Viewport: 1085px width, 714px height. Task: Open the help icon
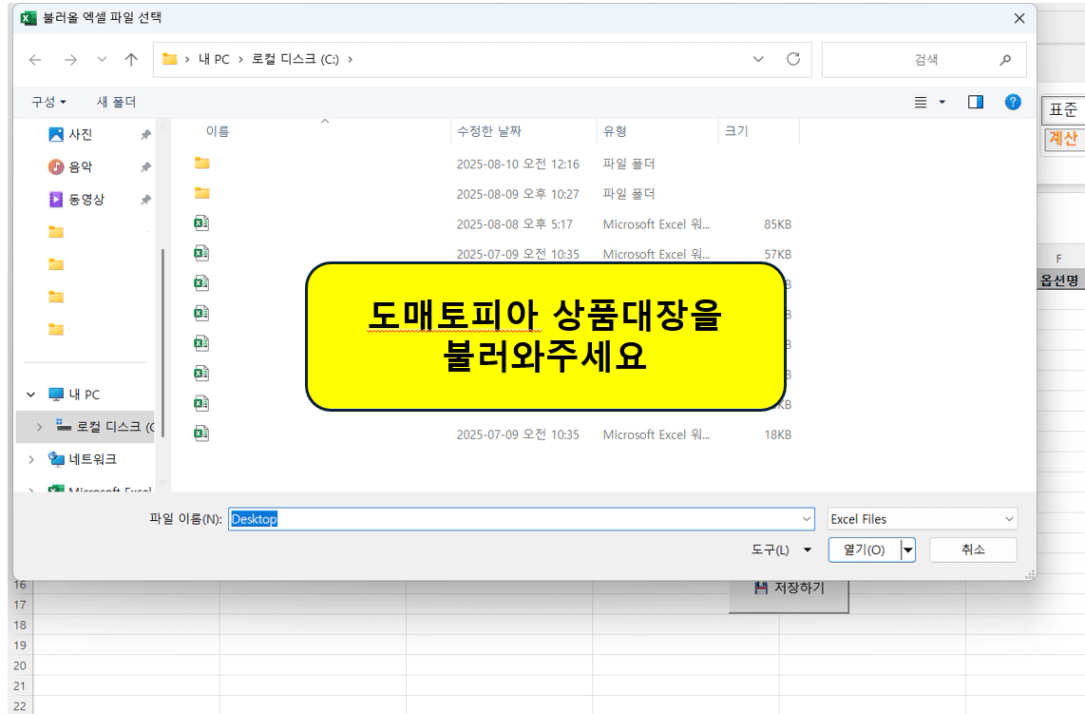tap(1012, 102)
